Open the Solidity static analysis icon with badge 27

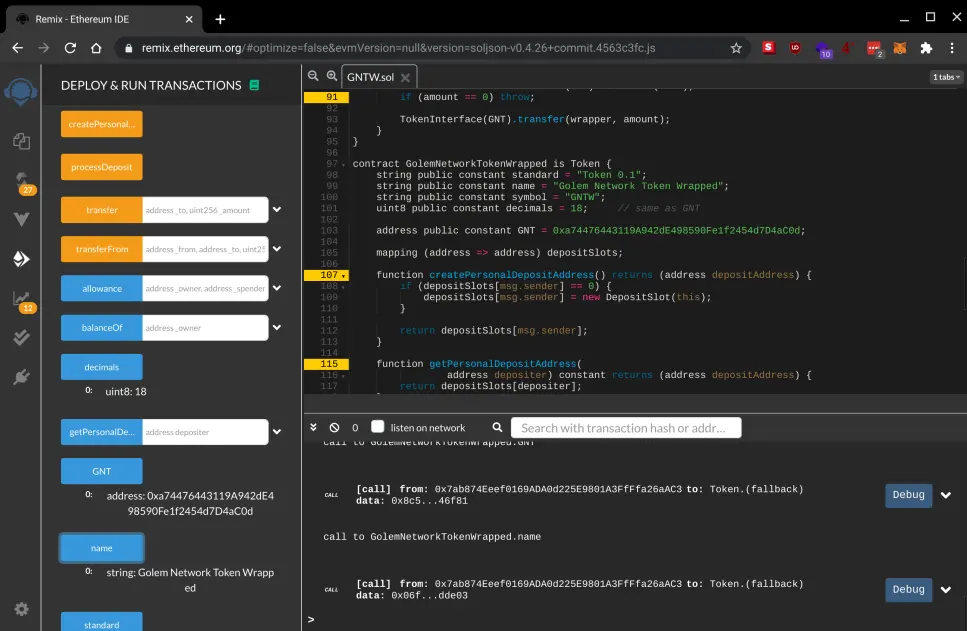(x=22, y=183)
